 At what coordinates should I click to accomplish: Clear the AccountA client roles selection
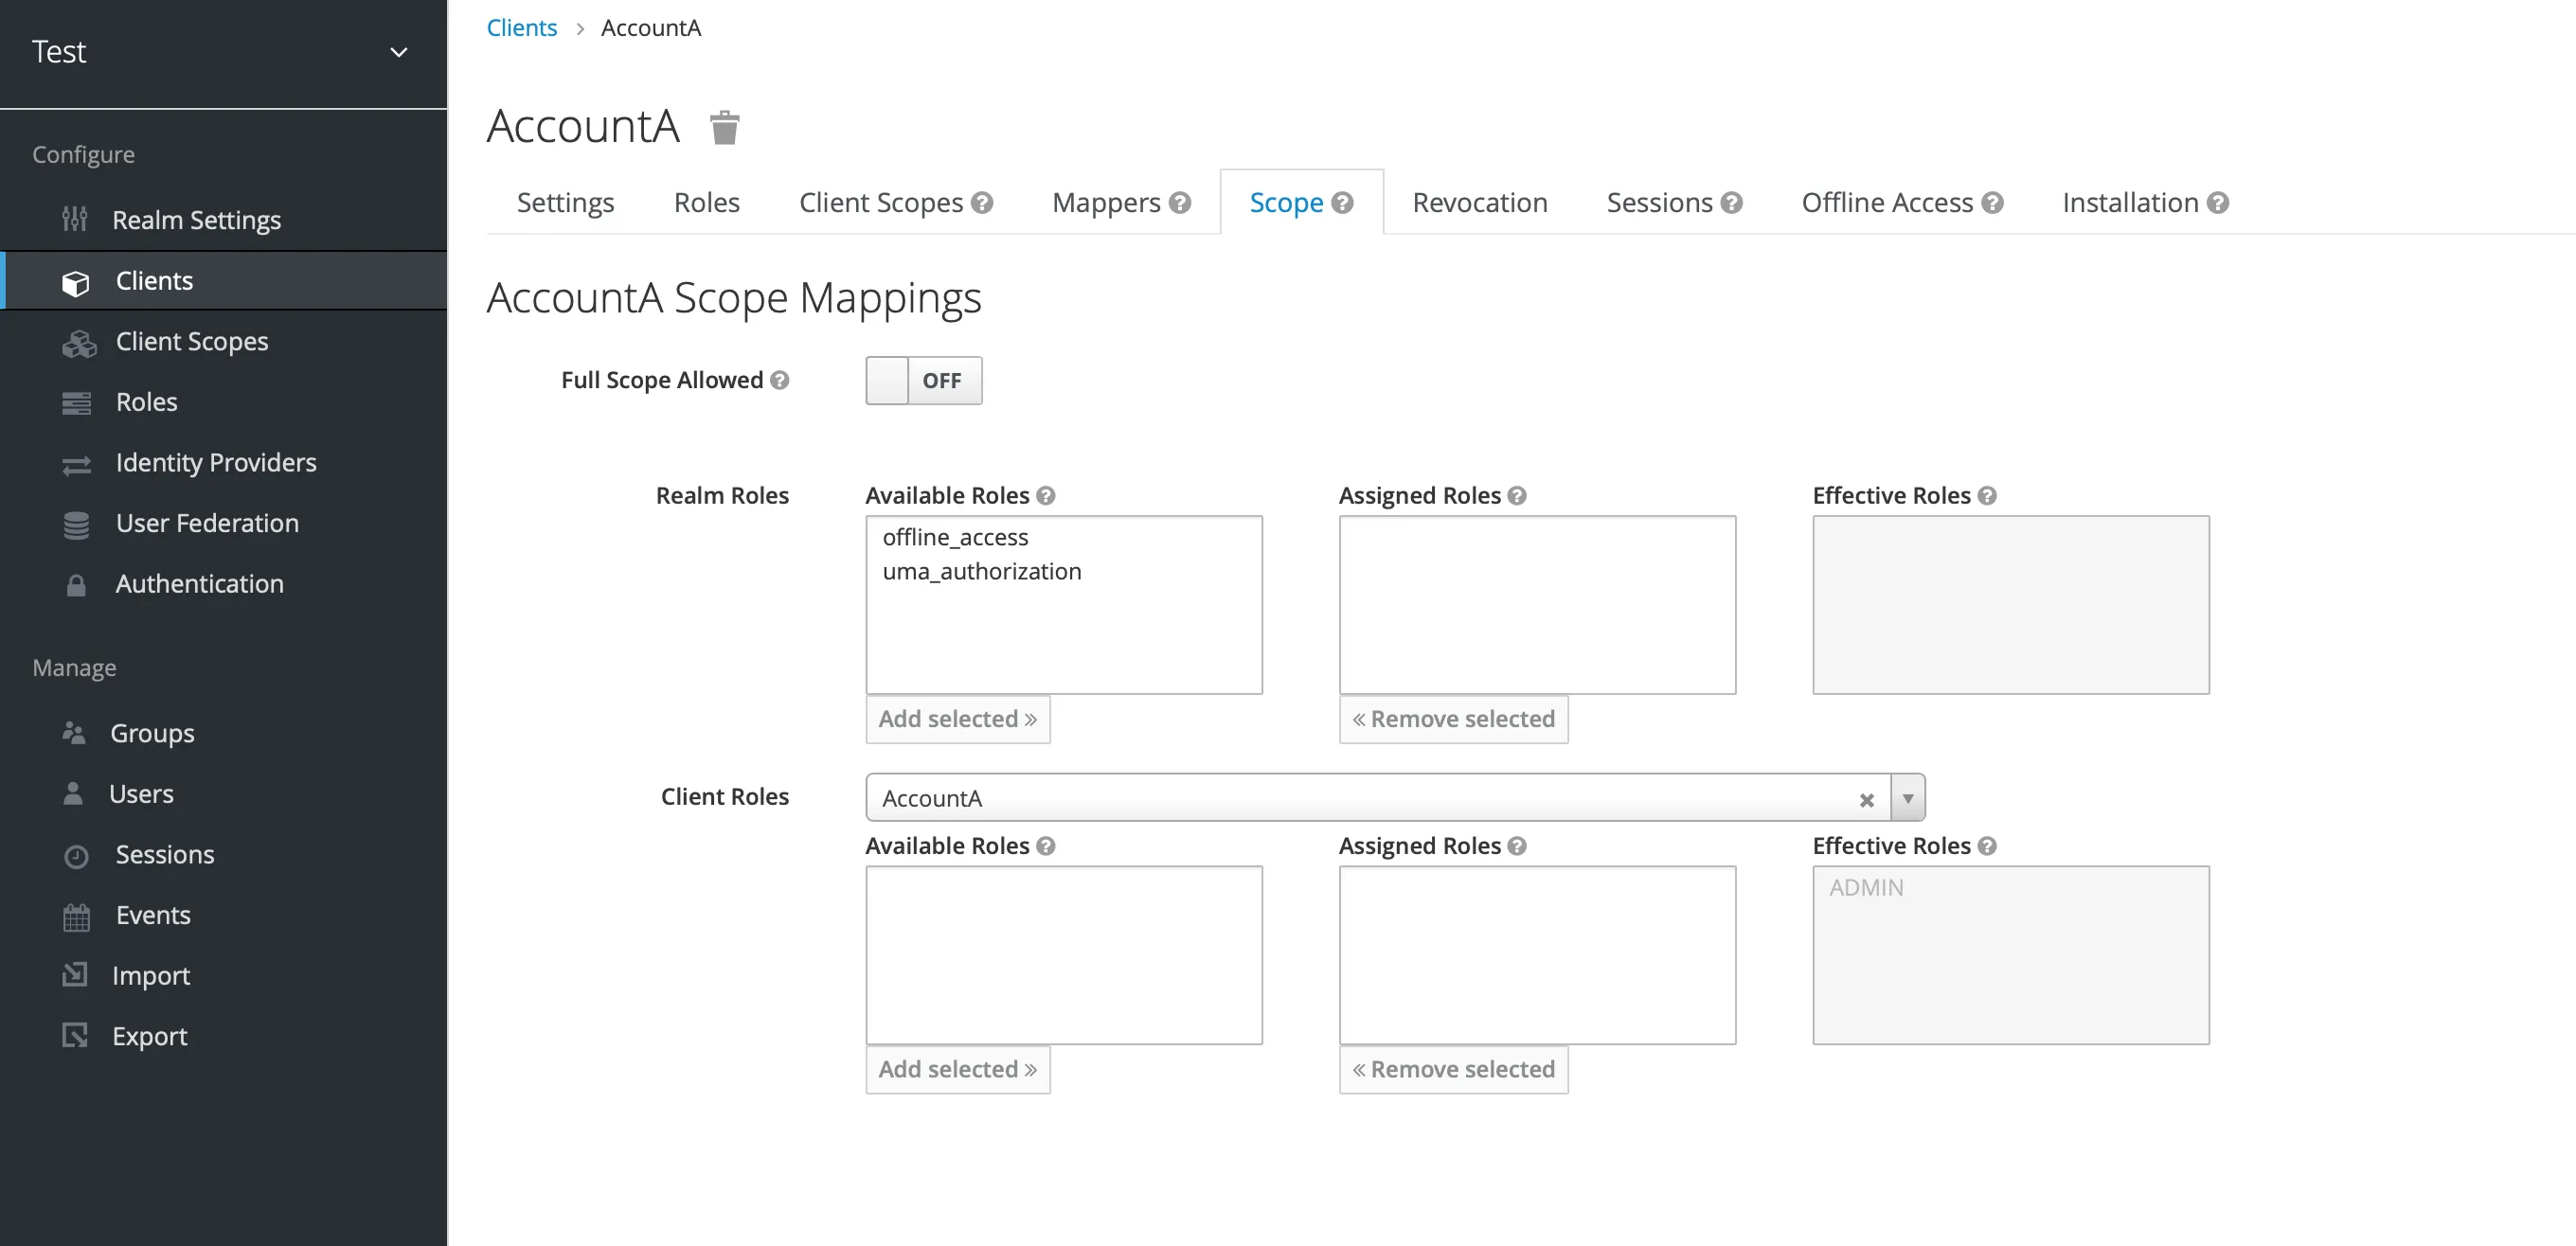(x=1866, y=800)
